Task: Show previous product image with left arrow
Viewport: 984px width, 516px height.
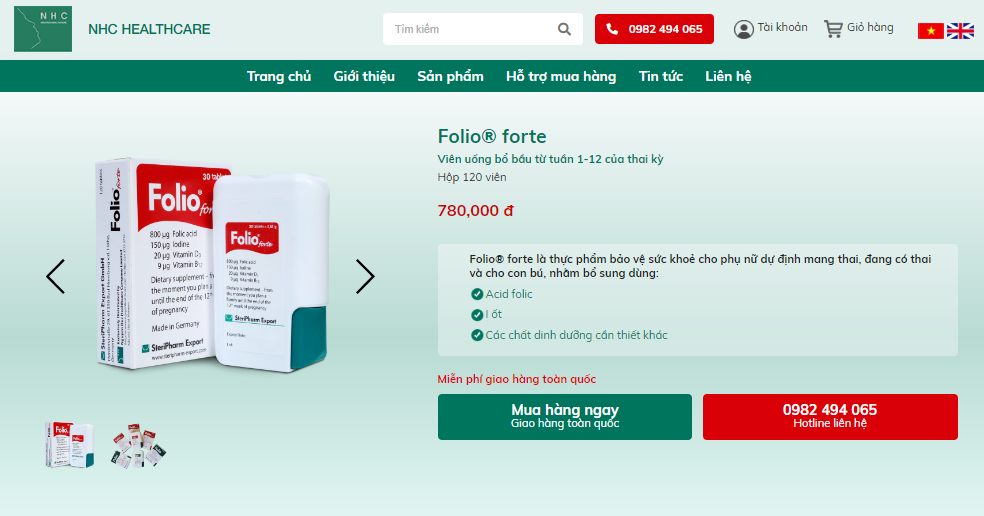Action: coord(55,276)
